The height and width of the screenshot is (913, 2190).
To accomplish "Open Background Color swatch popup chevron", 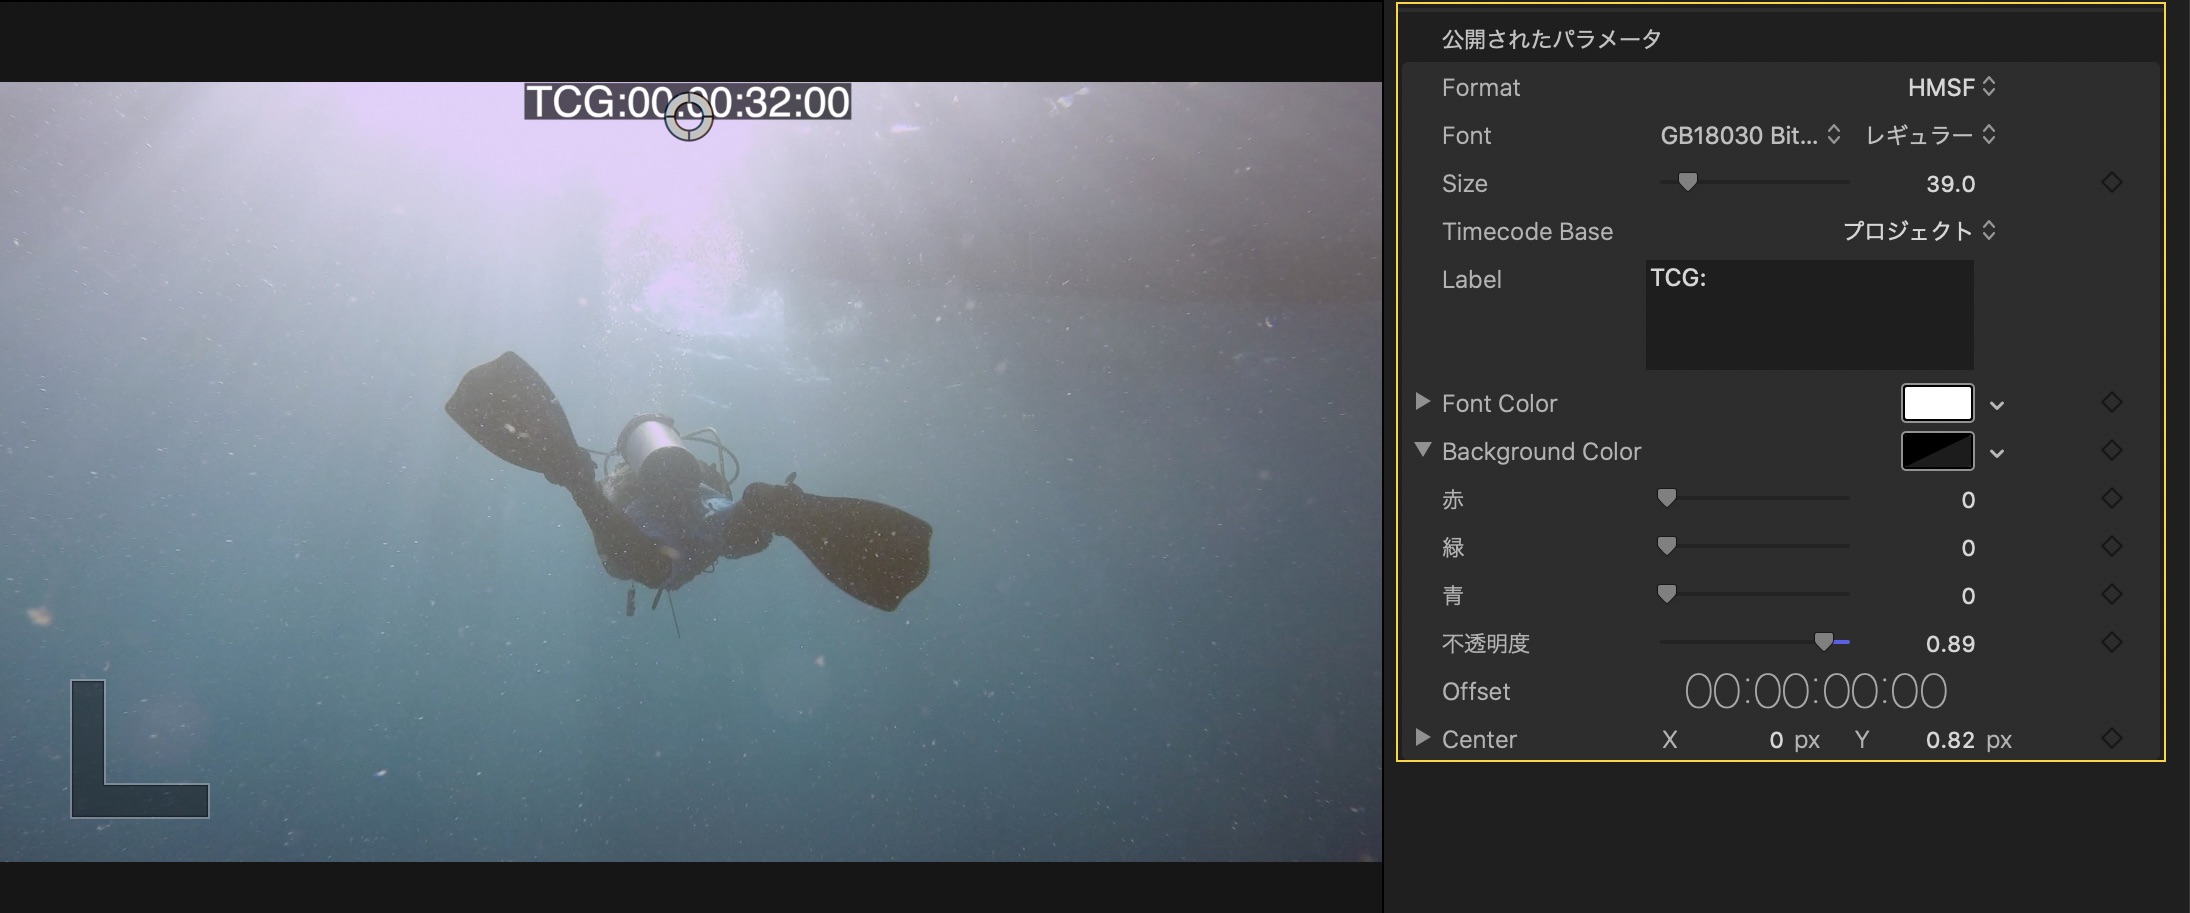I will point(1997,453).
